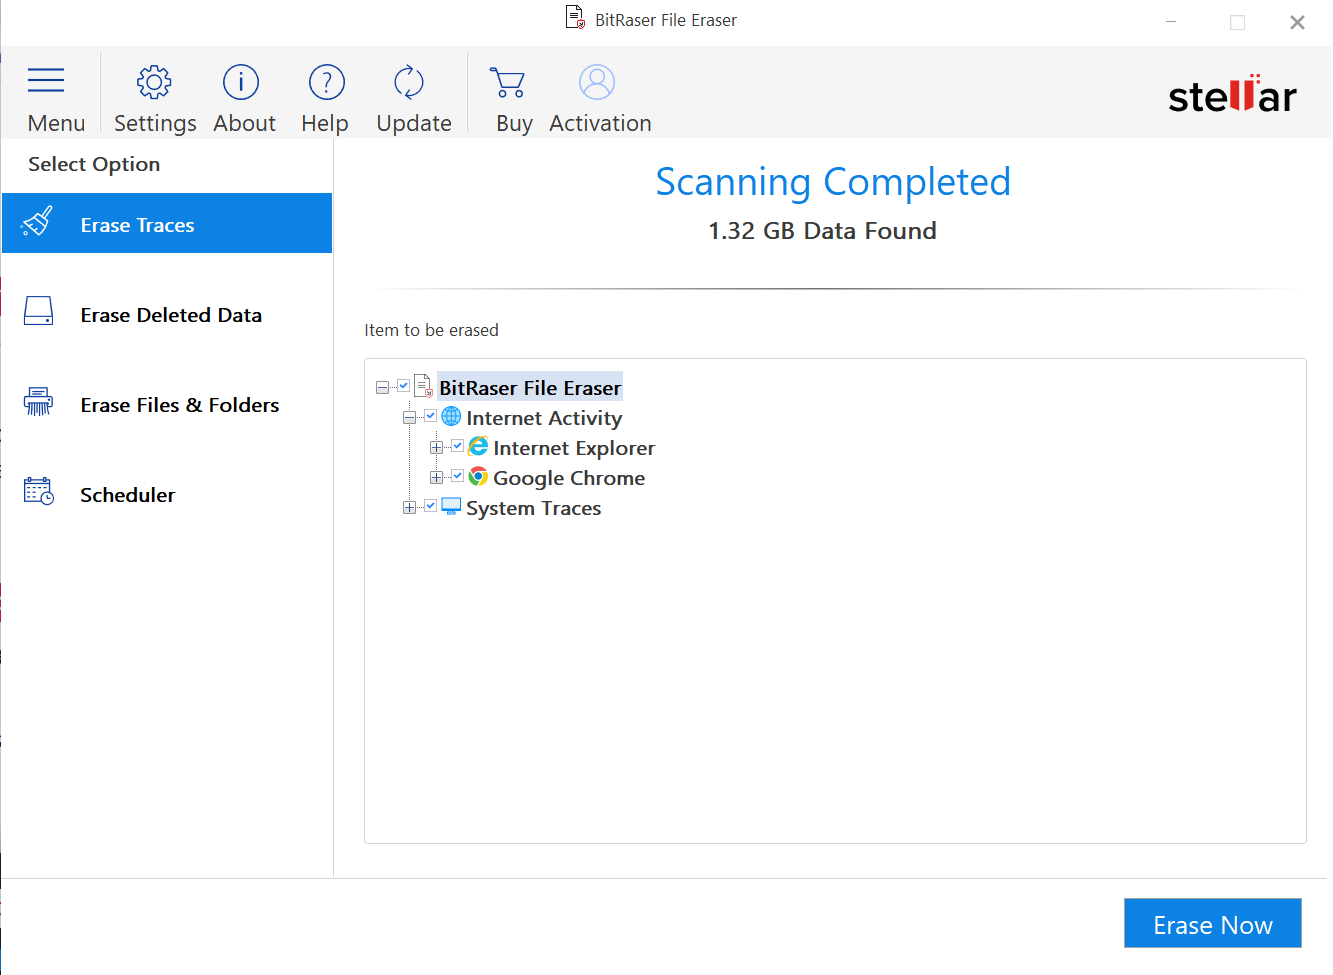Select the Erase Files & Folders shredder icon
The width and height of the screenshot is (1333, 975).
click(38, 401)
